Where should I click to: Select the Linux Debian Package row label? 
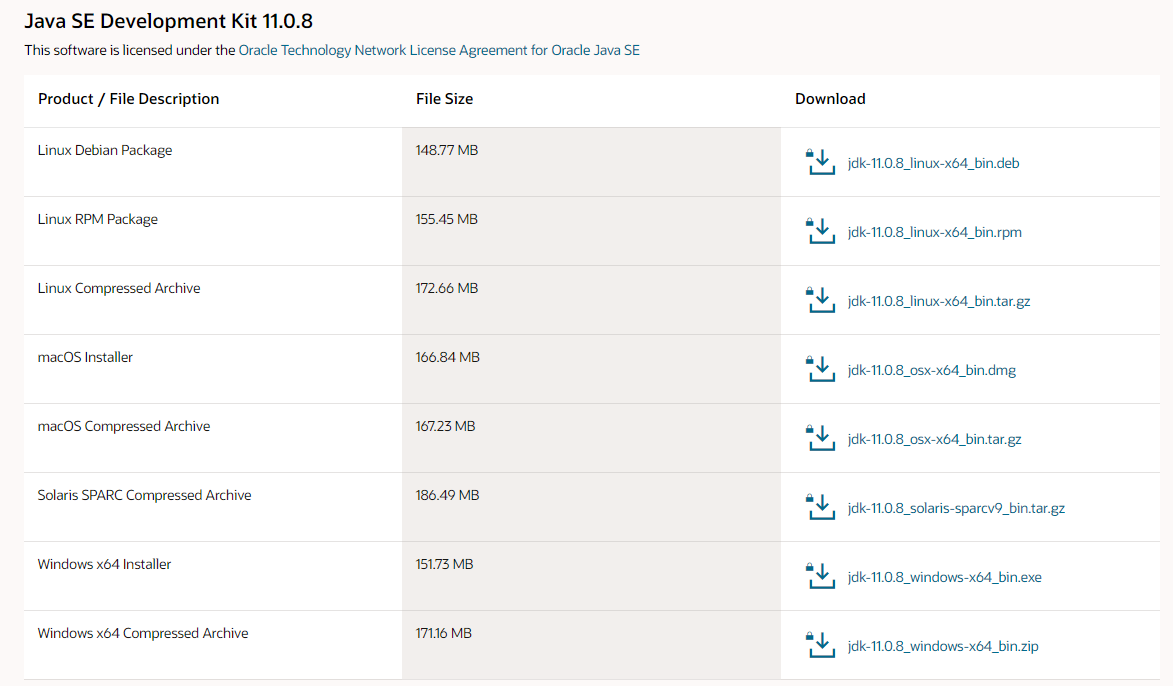pos(105,150)
